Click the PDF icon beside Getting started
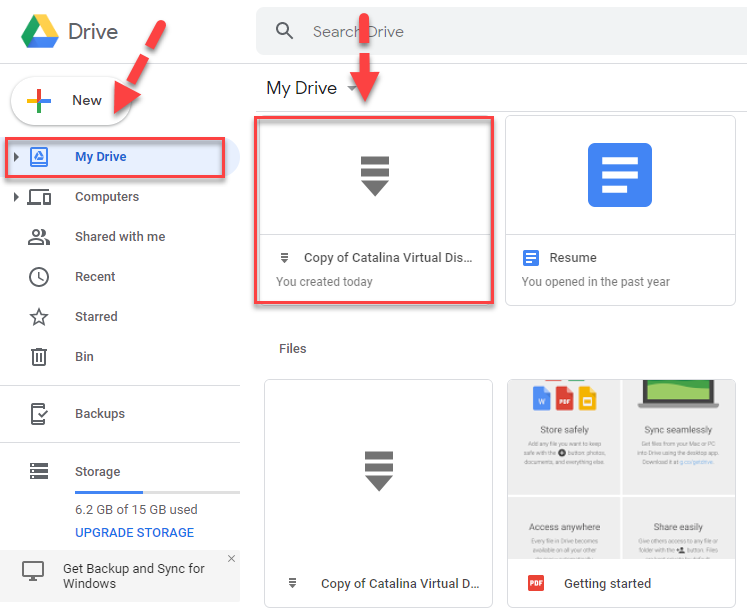747x608 pixels. pos(535,583)
